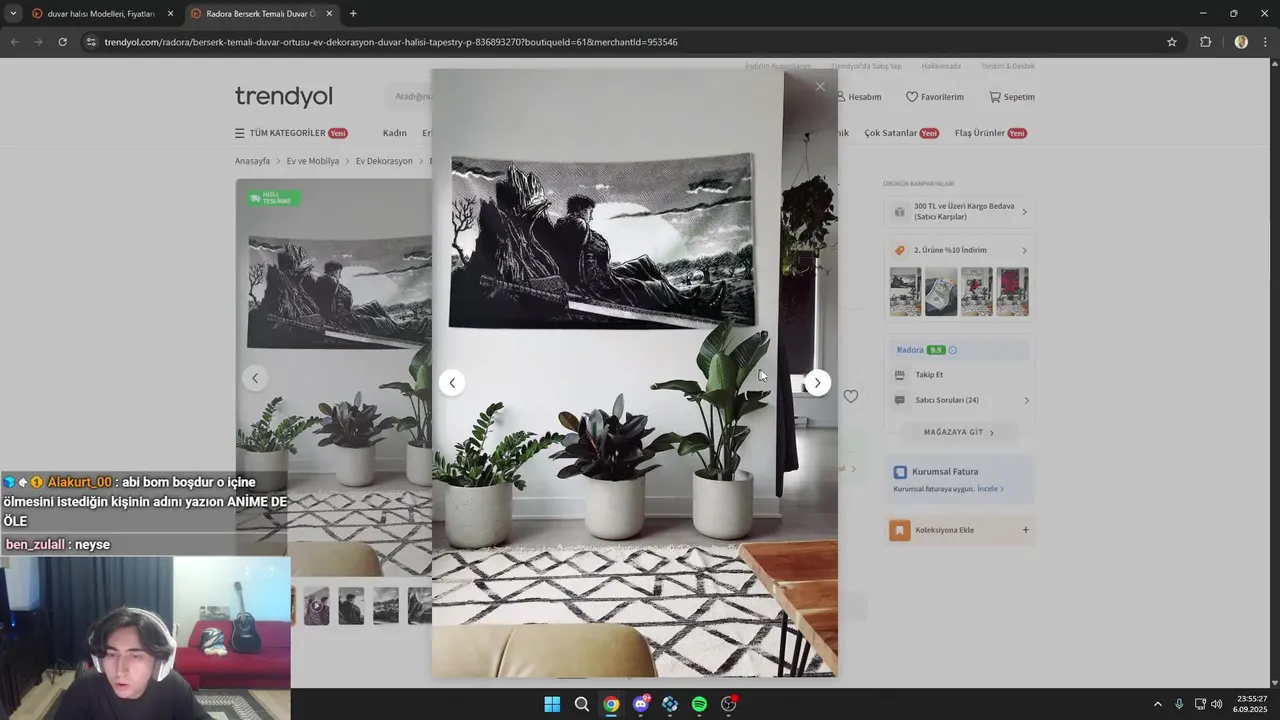Open the Chrome tab search dropdown
Viewport: 1280px width, 720px height.
[12, 14]
